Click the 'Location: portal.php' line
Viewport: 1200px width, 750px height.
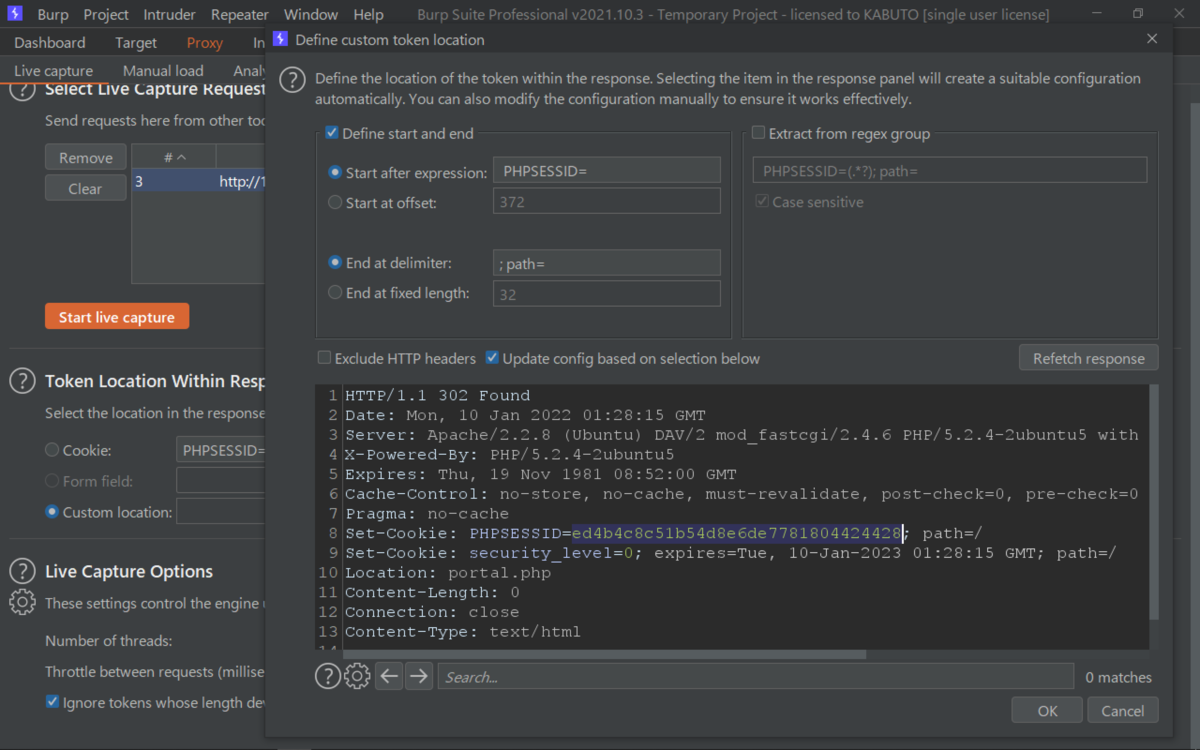[448, 573]
